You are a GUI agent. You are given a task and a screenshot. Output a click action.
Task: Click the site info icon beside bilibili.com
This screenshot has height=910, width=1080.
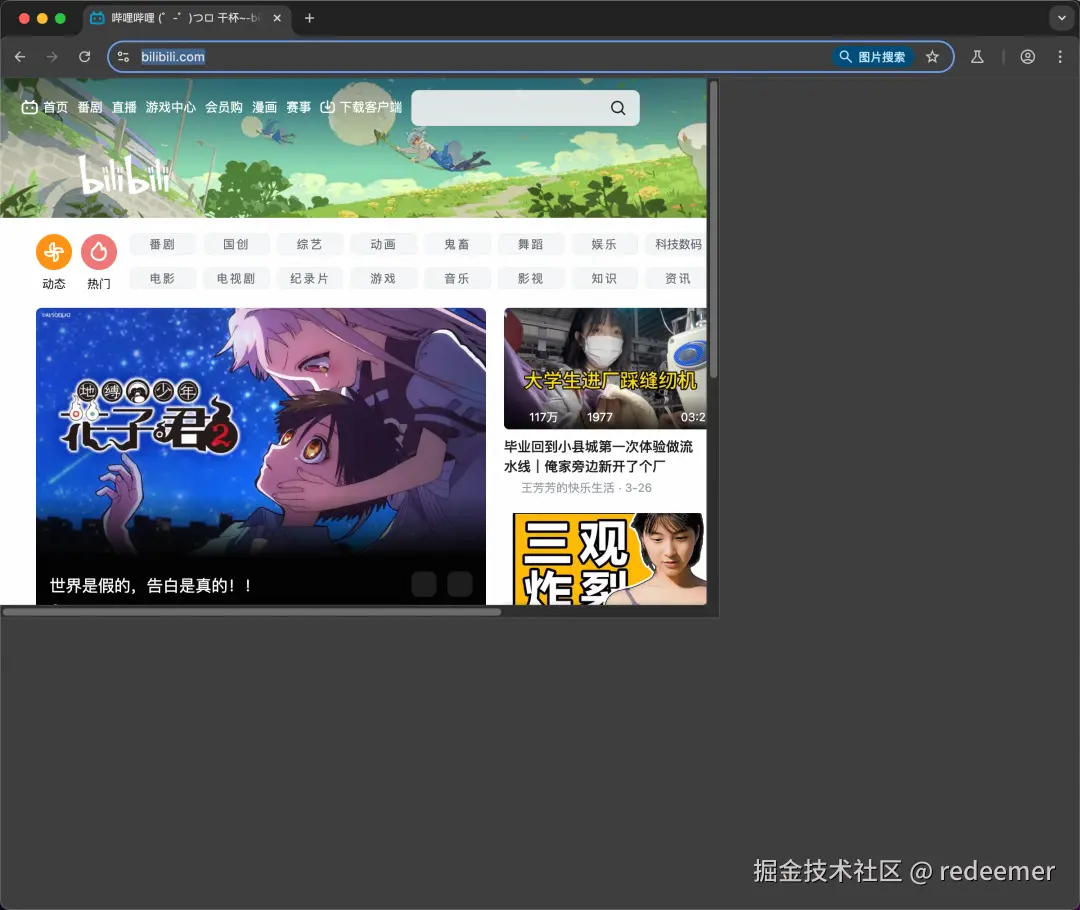tap(123, 57)
